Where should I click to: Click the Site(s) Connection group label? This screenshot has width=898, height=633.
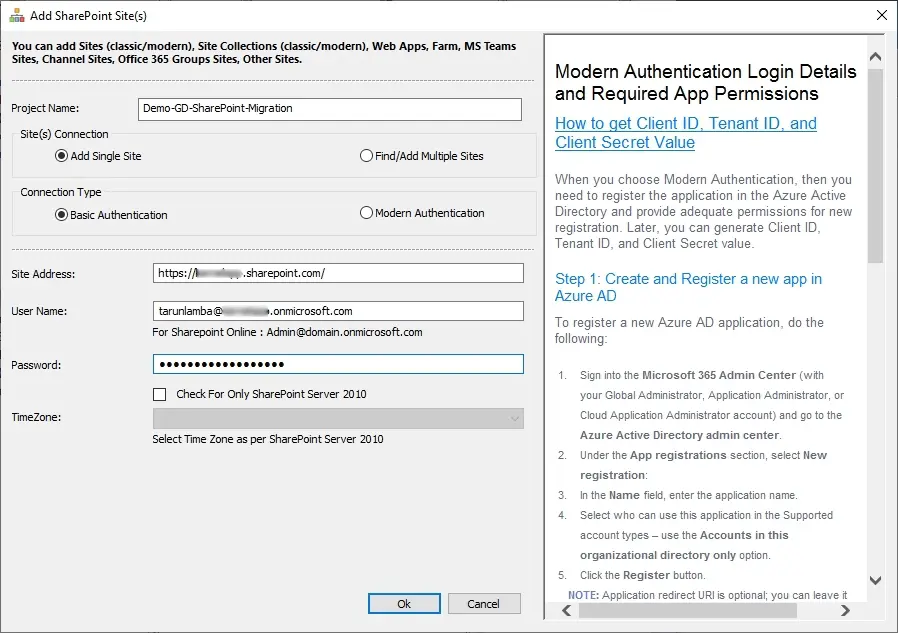click(64, 134)
